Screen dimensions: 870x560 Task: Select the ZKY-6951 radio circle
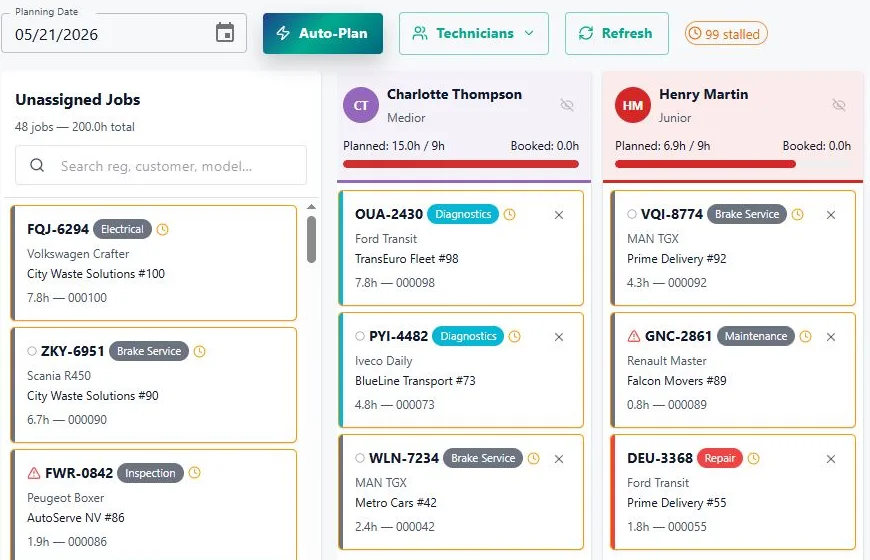(x=32, y=351)
